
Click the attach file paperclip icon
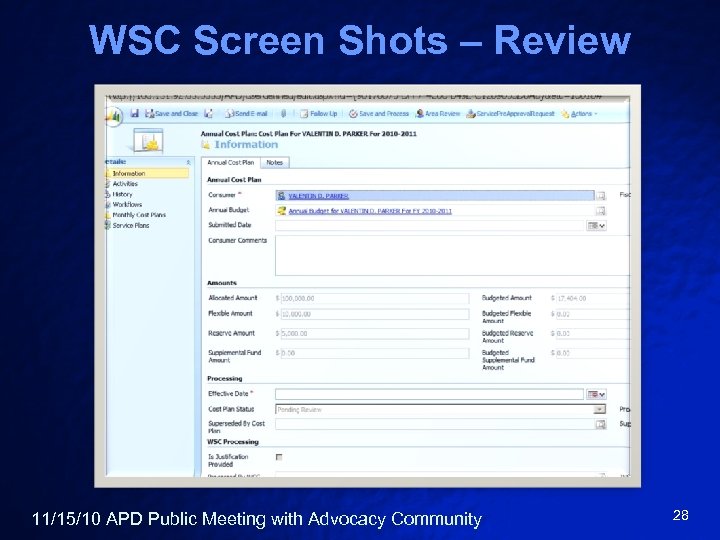[283, 113]
